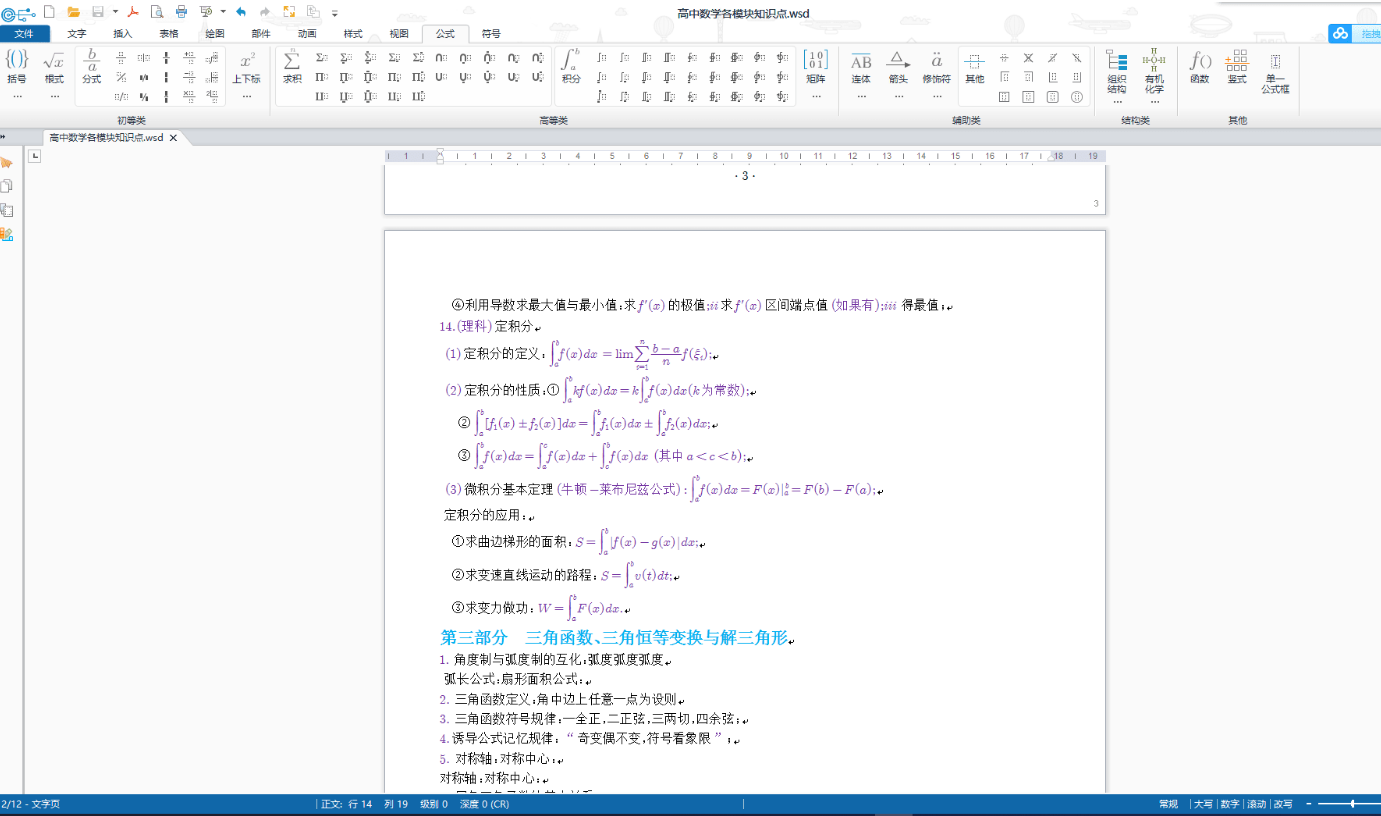Switch to the 绘图 ribbon tab
1381x816 pixels.
215,34
